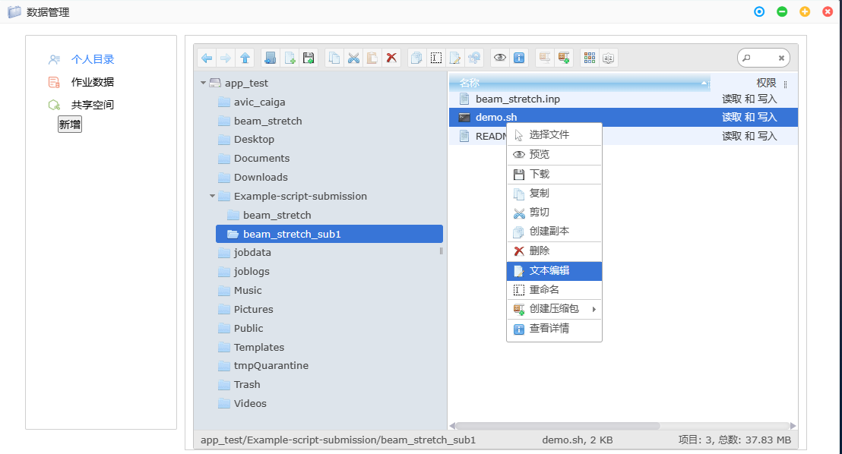
Task: Download with the floppy disk toolbar icon
Action: coord(308,58)
